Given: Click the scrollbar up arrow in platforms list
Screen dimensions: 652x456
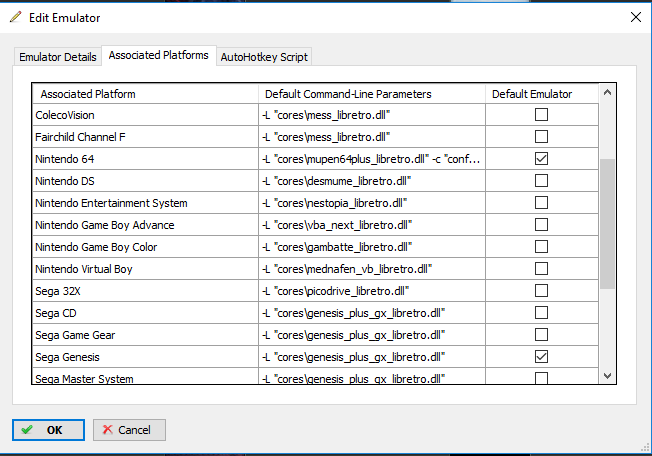Looking at the screenshot, I should (x=607, y=93).
